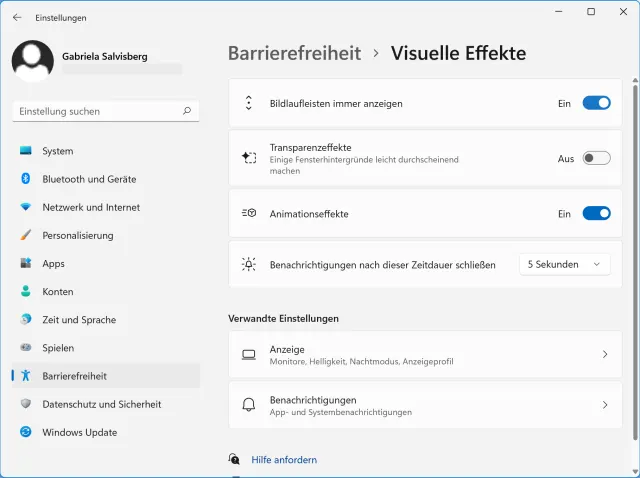
Task: Enable the Transparenzeffekte toggle
Action: [x=596, y=158]
